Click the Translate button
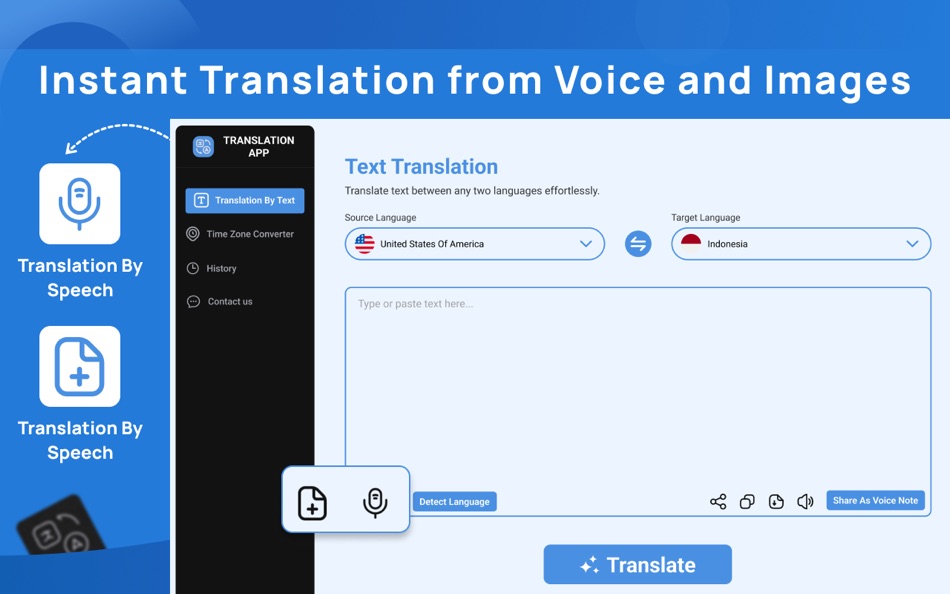The image size is (950, 594). pos(637,564)
